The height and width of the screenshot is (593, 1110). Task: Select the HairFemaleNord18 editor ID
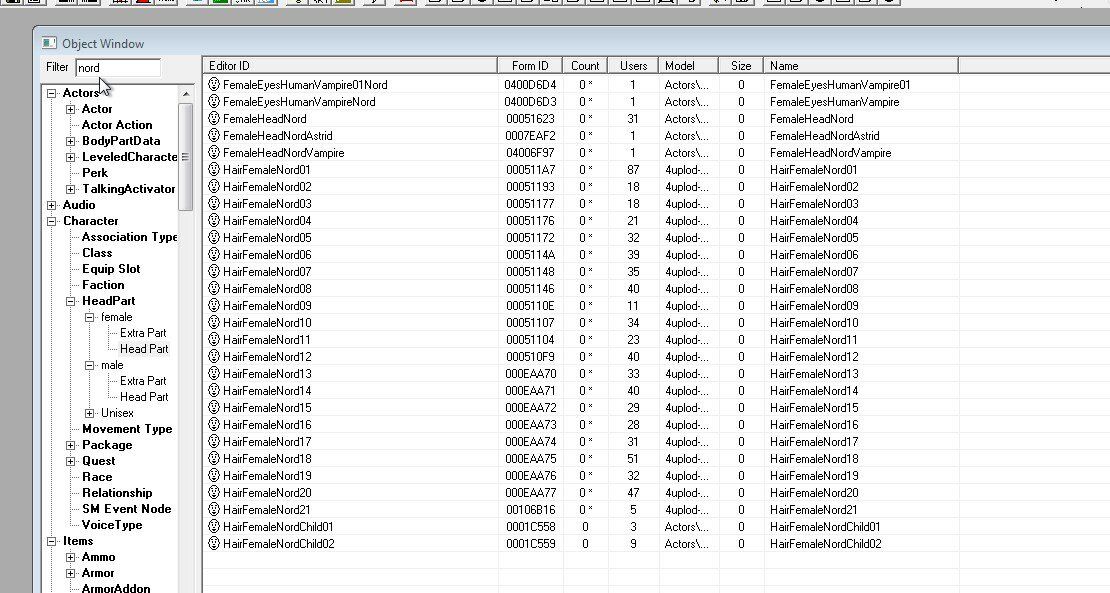click(x=267, y=459)
